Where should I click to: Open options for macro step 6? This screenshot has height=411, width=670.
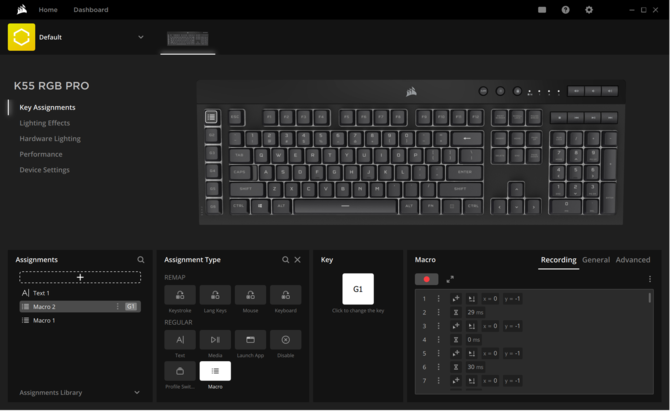[x=438, y=367]
